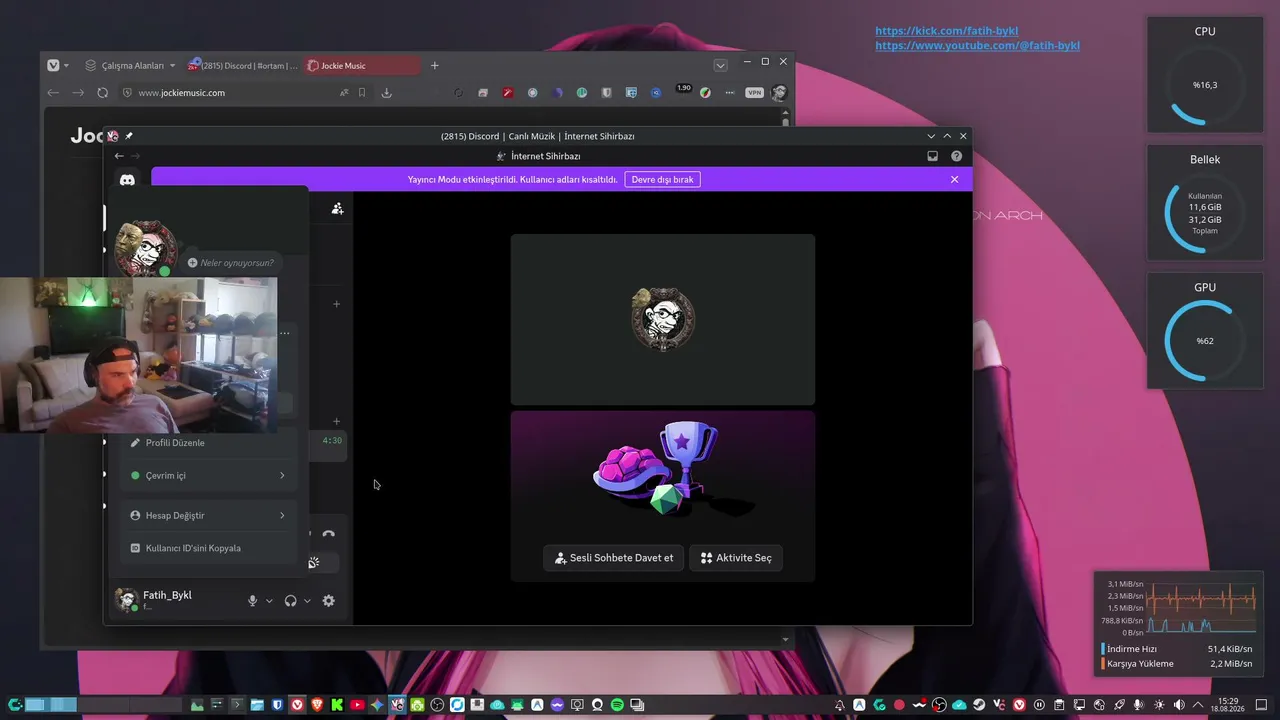Toggle the VPN button in Vivaldi toolbar

tap(755, 93)
